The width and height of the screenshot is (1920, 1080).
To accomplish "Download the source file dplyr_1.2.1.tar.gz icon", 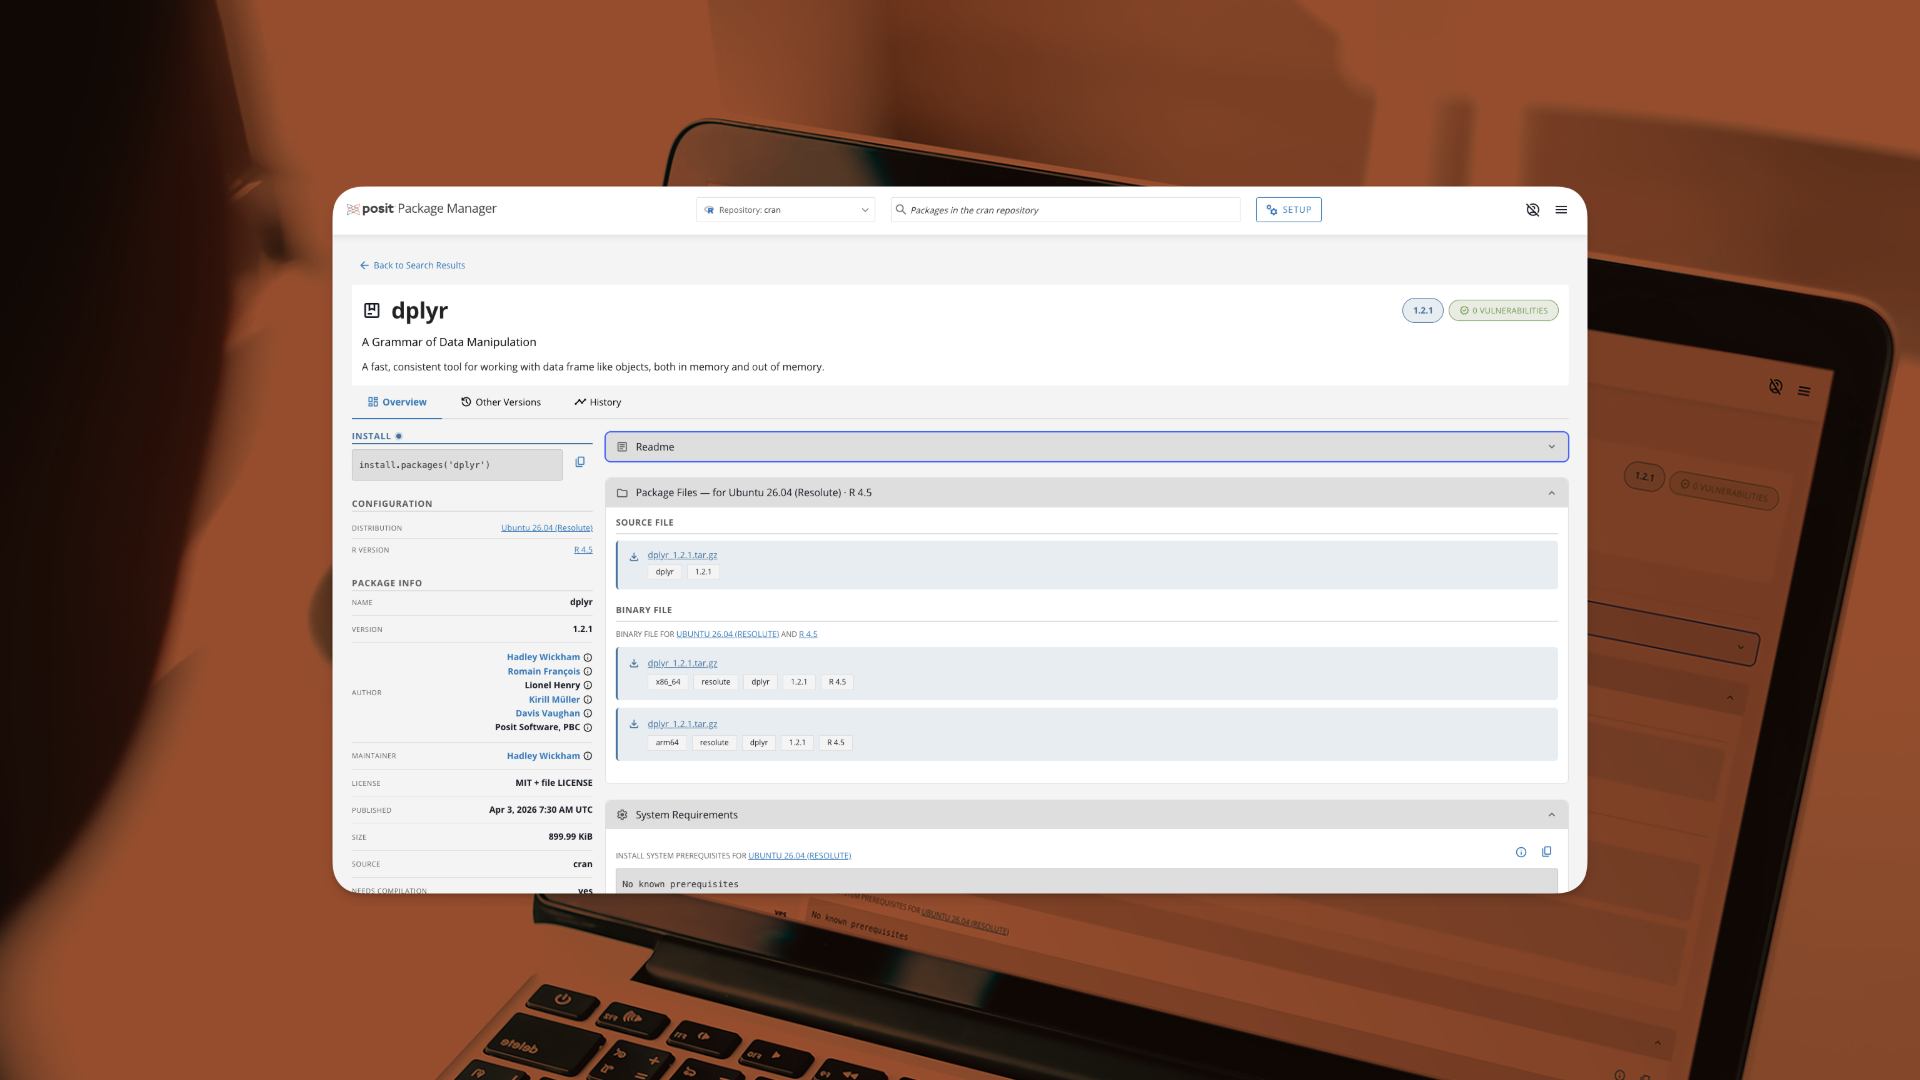I will click(x=634, y=556).
